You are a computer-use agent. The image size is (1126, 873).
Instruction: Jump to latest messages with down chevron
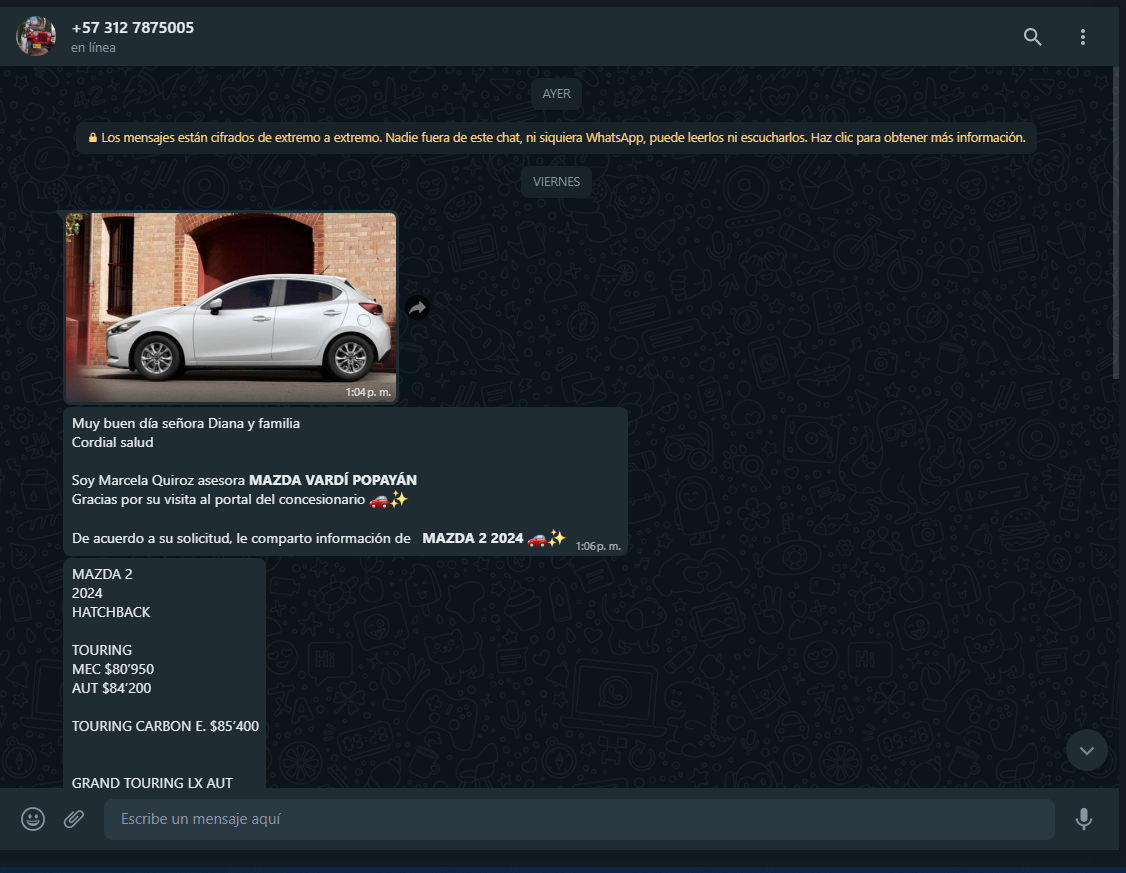coord(1087,750)
